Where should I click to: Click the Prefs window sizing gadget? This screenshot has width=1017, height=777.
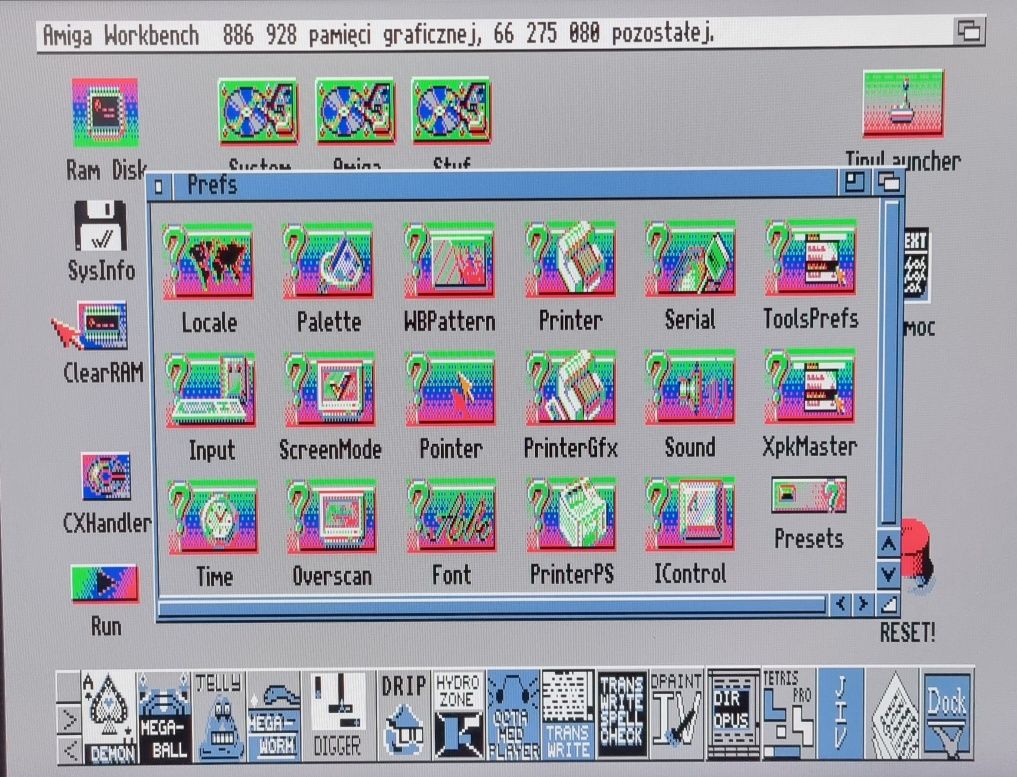coord(889,604)
